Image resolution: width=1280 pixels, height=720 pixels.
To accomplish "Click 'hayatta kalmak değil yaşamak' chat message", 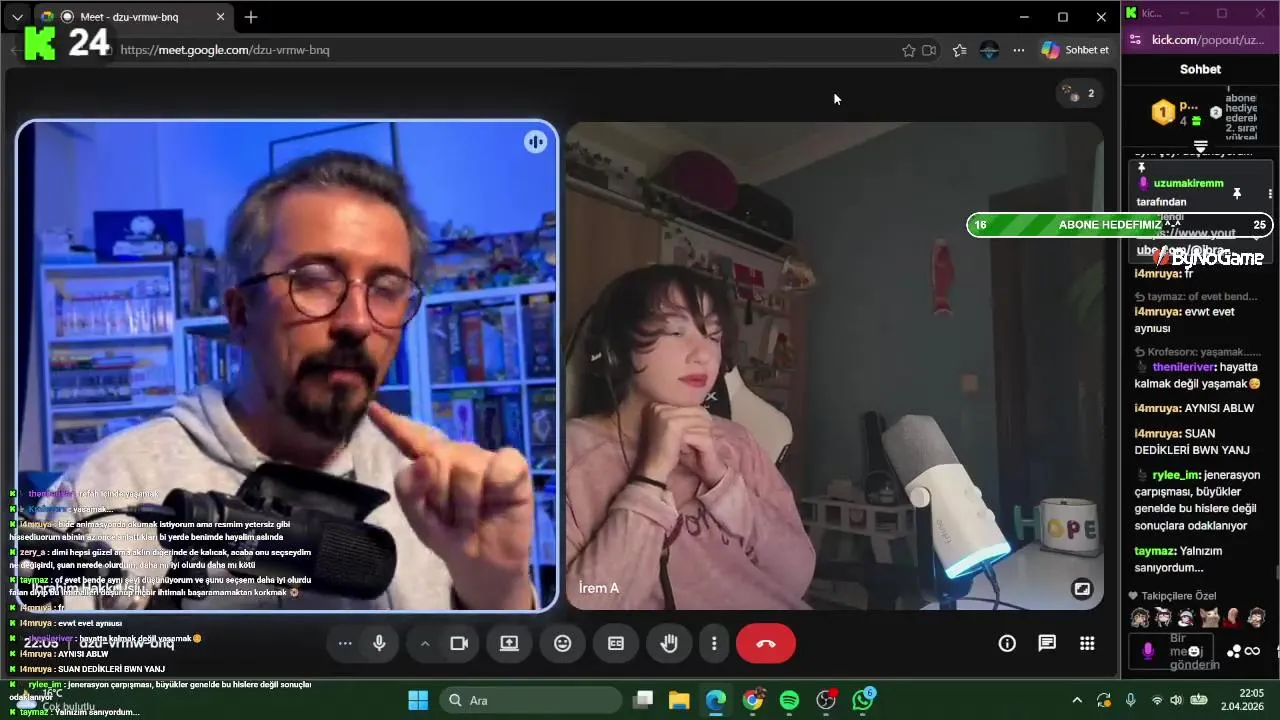I will pyautogui.click(x=1196, y=375).
